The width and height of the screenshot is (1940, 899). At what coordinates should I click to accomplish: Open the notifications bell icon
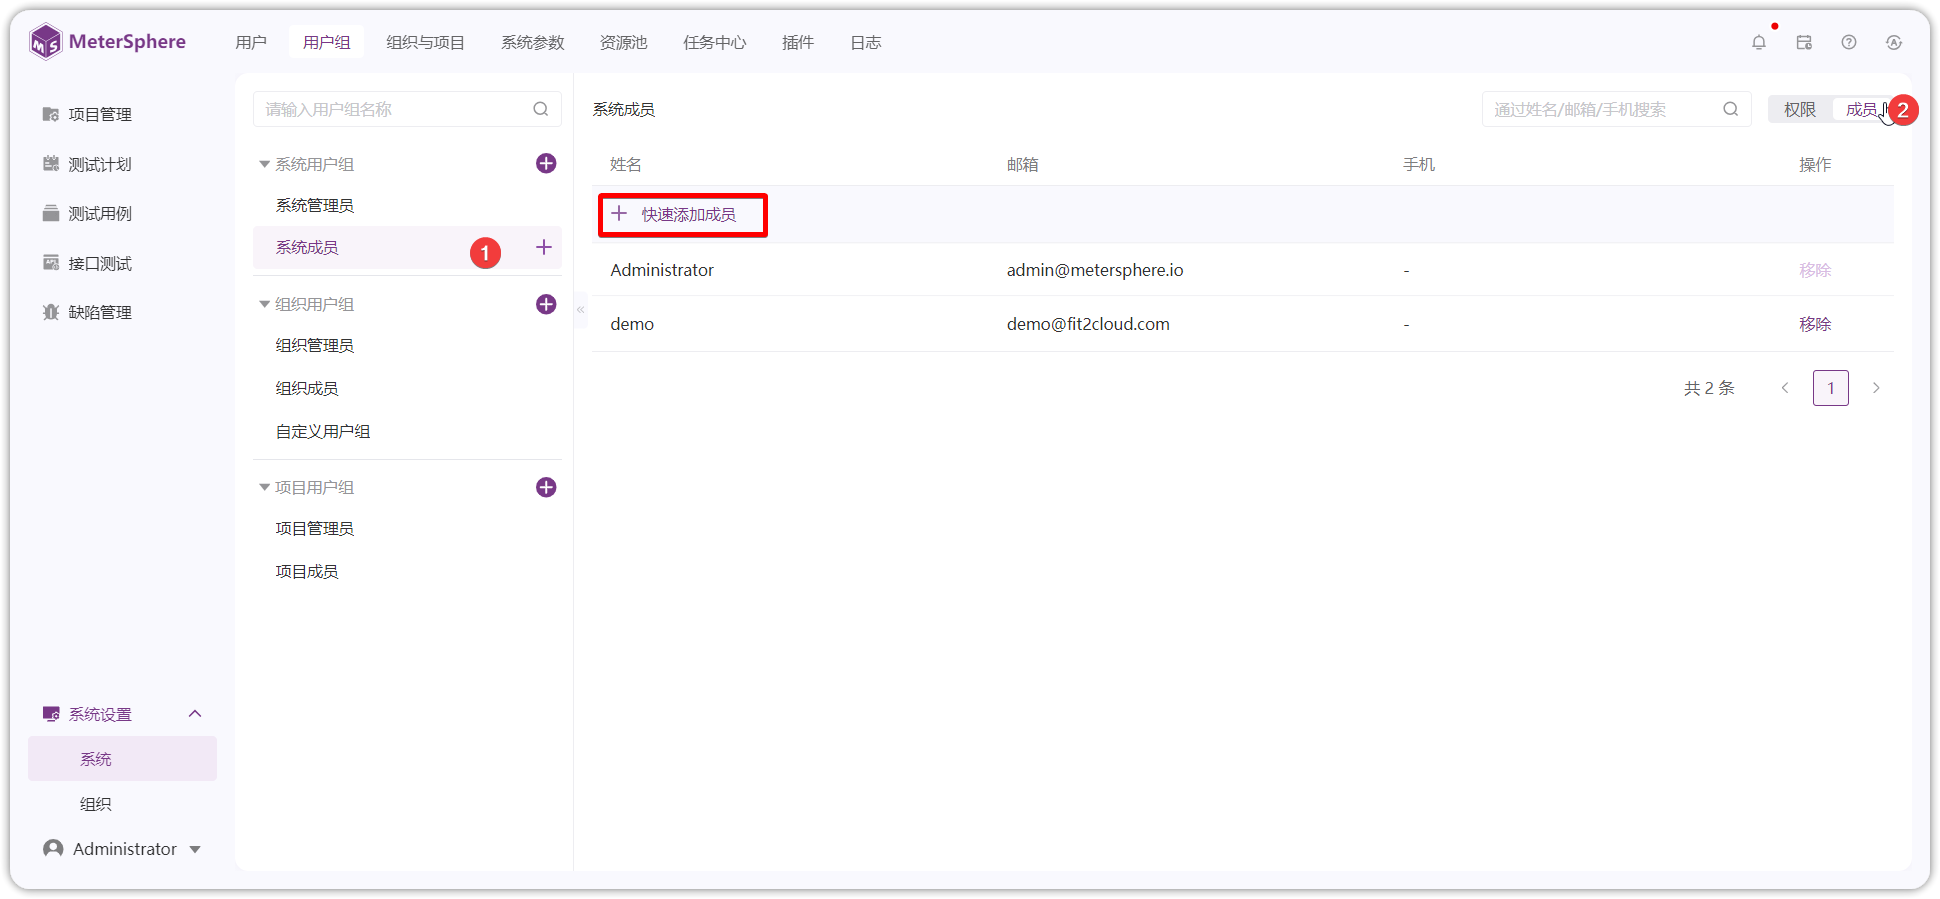point(1759,42)
